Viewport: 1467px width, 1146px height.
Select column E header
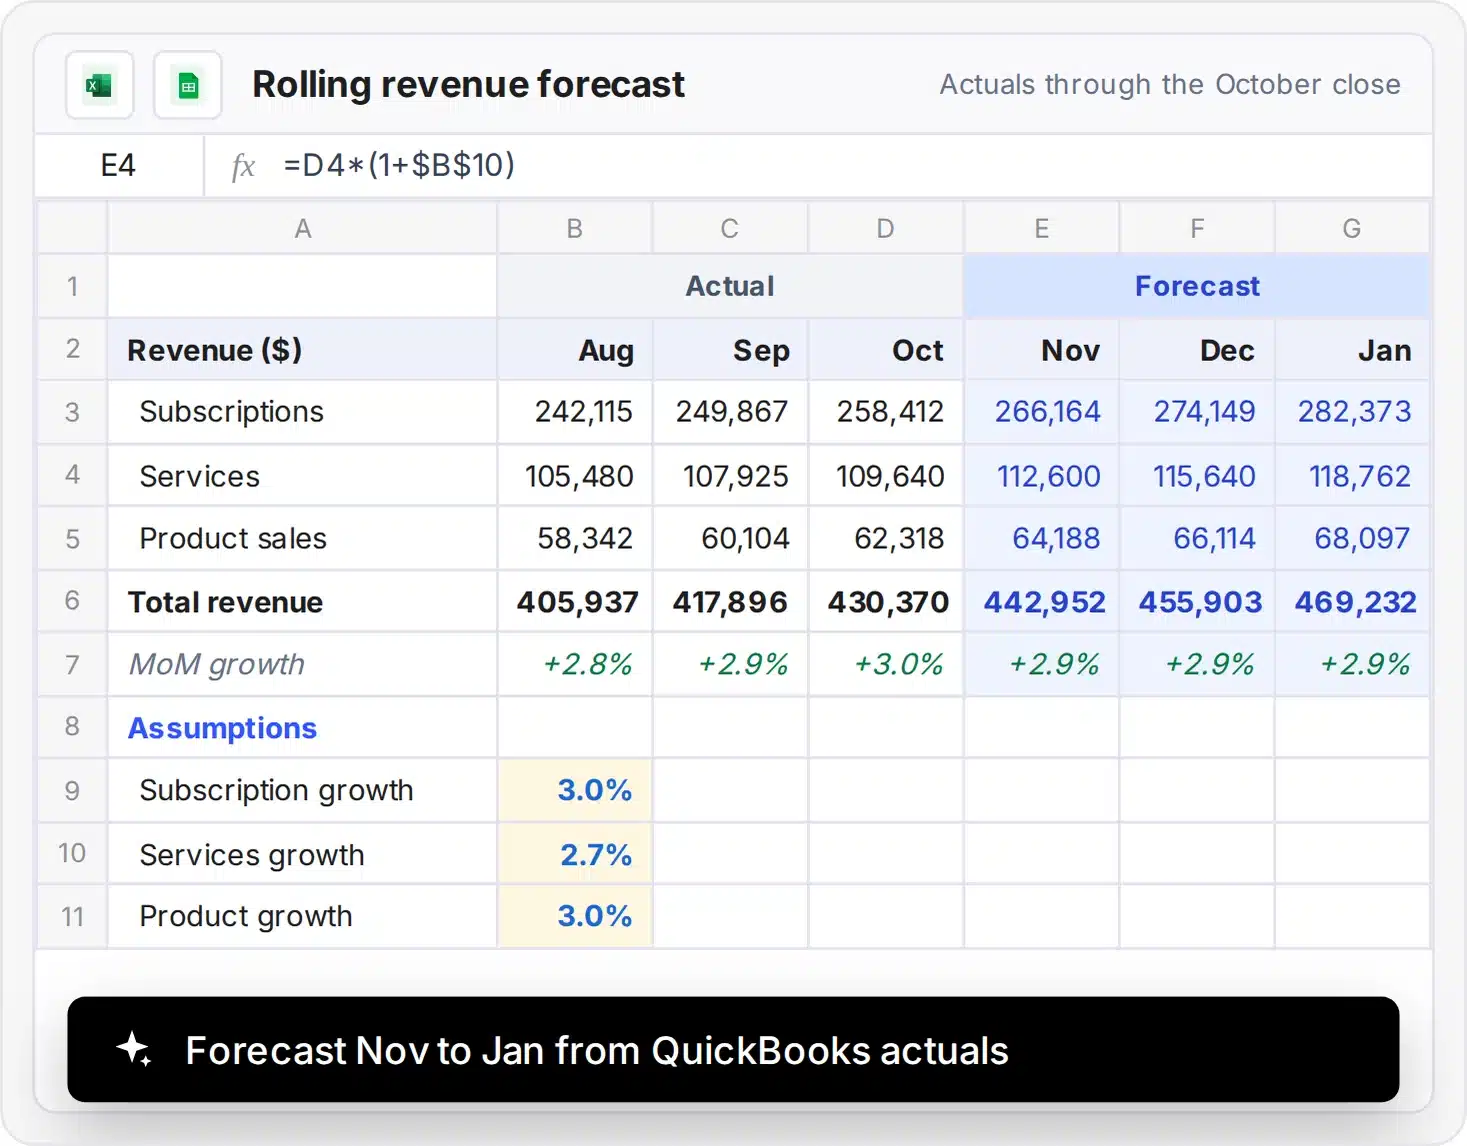[1041, 228]
